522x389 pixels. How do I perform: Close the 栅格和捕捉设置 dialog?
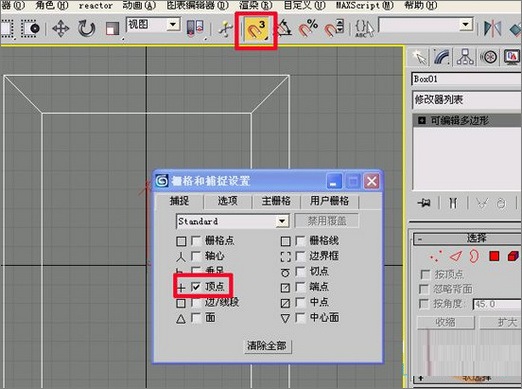[371, 181]
